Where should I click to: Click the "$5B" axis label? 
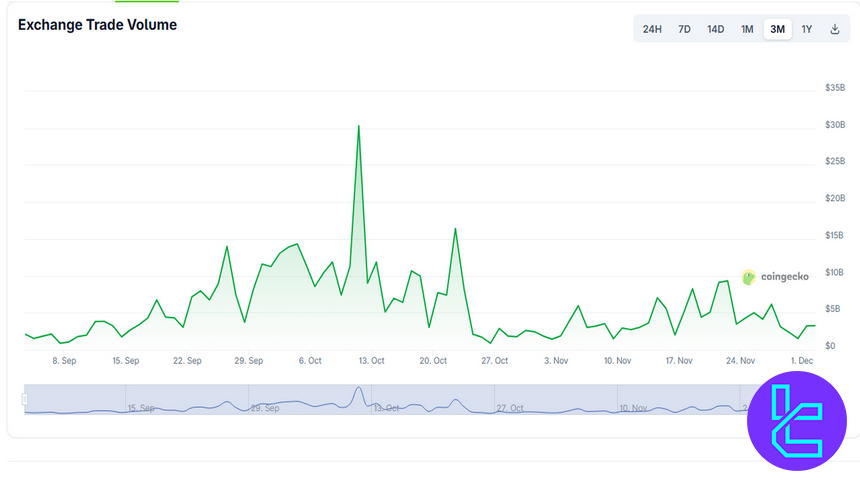tap(833, 309)
